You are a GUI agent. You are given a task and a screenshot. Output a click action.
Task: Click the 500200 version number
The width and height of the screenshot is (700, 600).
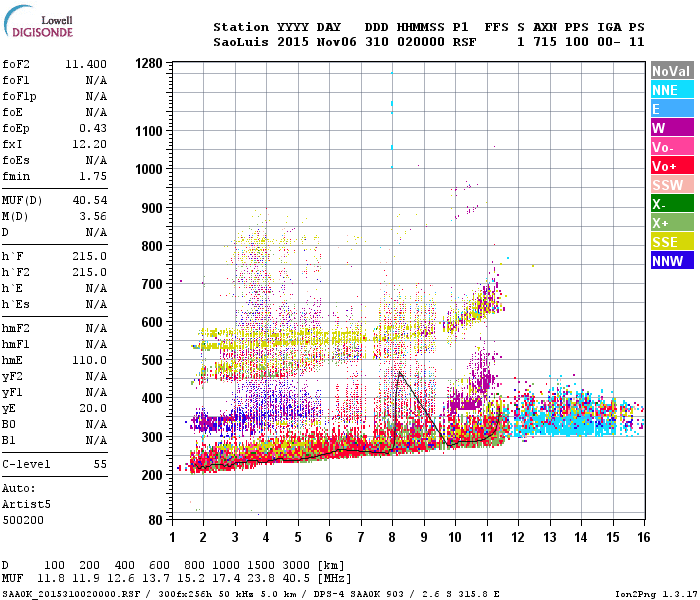pos(23,520)
